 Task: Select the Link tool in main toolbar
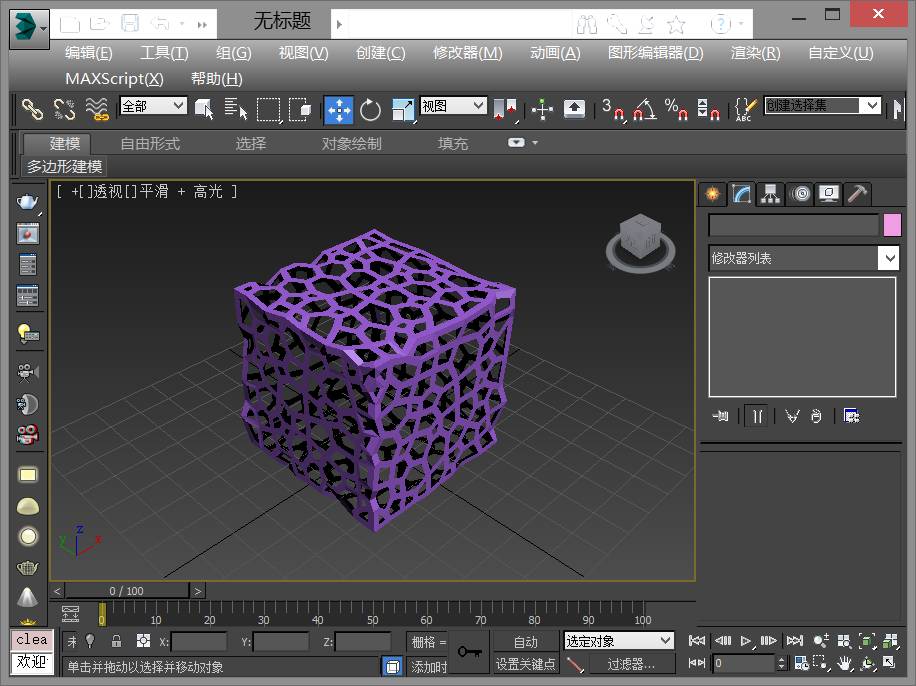[32, 109]
